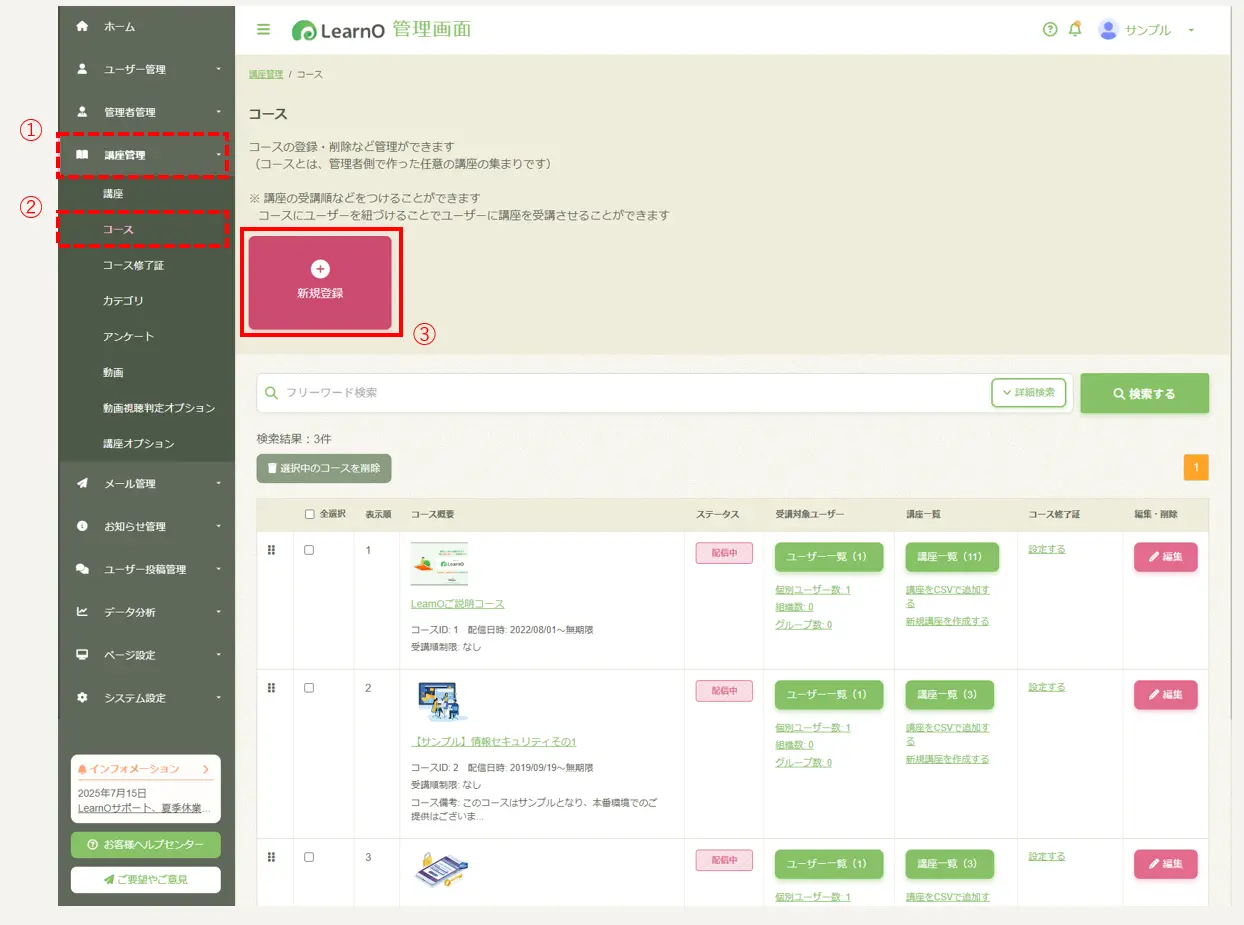
Task: Expand the ユーザー管理 sidebar menu
Action: [146, 70]
